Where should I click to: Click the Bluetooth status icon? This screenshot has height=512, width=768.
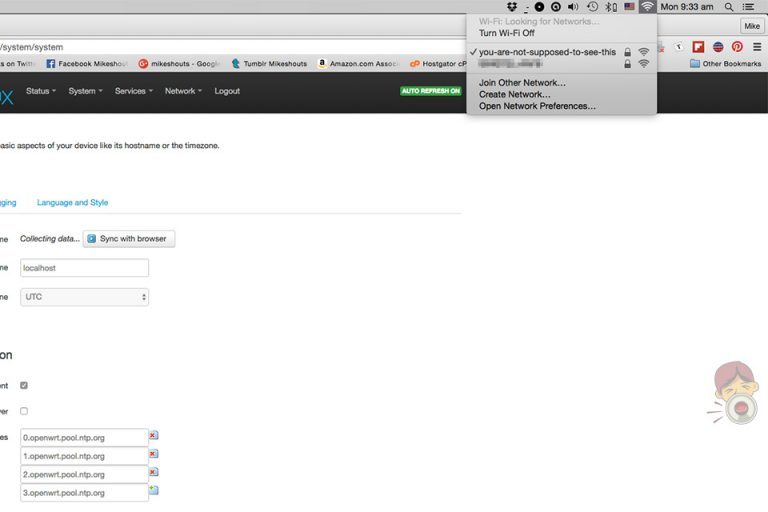(609, 7)
